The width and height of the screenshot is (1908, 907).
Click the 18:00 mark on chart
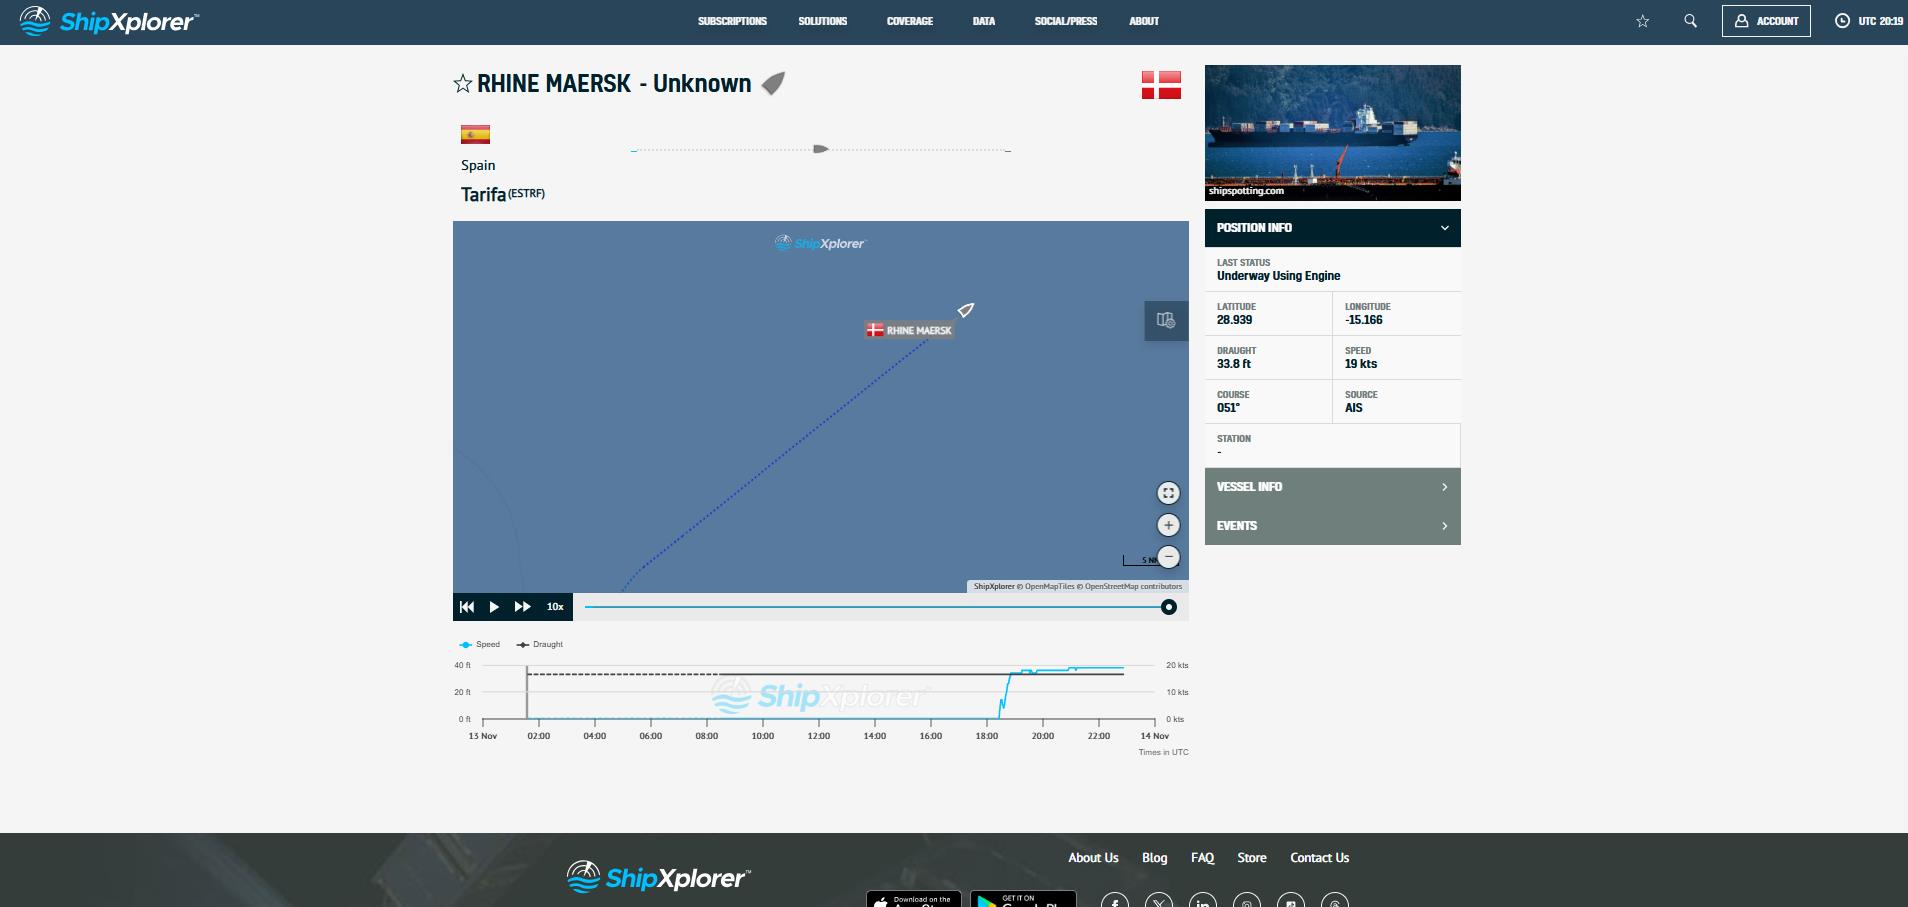[x=986, y=735]
